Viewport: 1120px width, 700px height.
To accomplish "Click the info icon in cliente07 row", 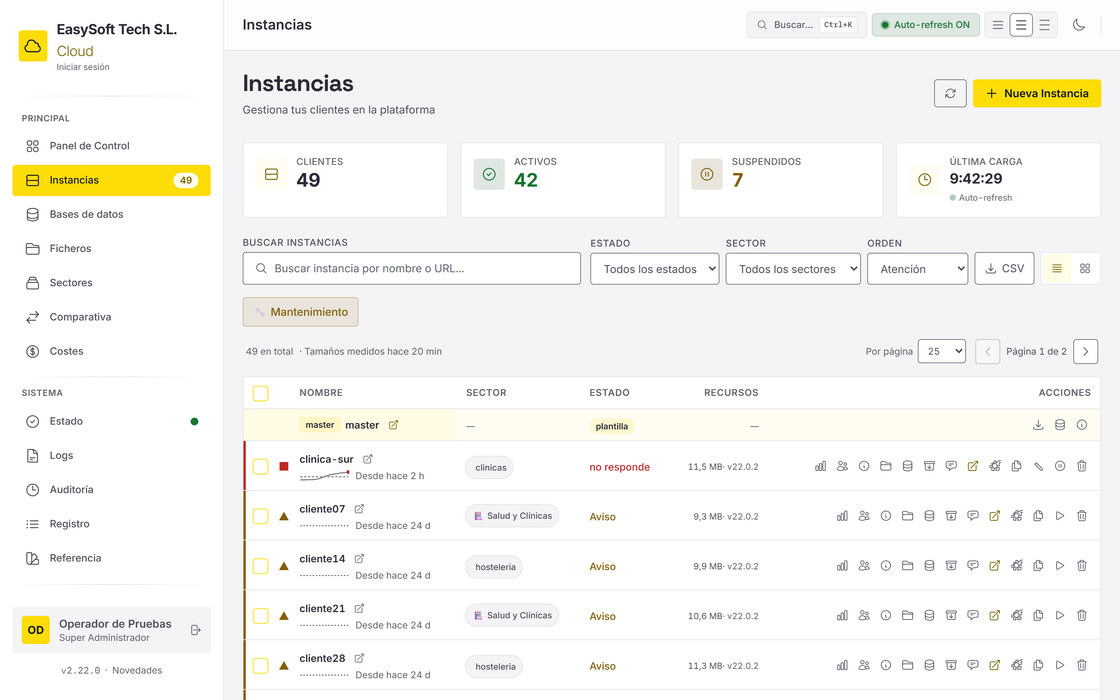I will (x=886, y=516).
